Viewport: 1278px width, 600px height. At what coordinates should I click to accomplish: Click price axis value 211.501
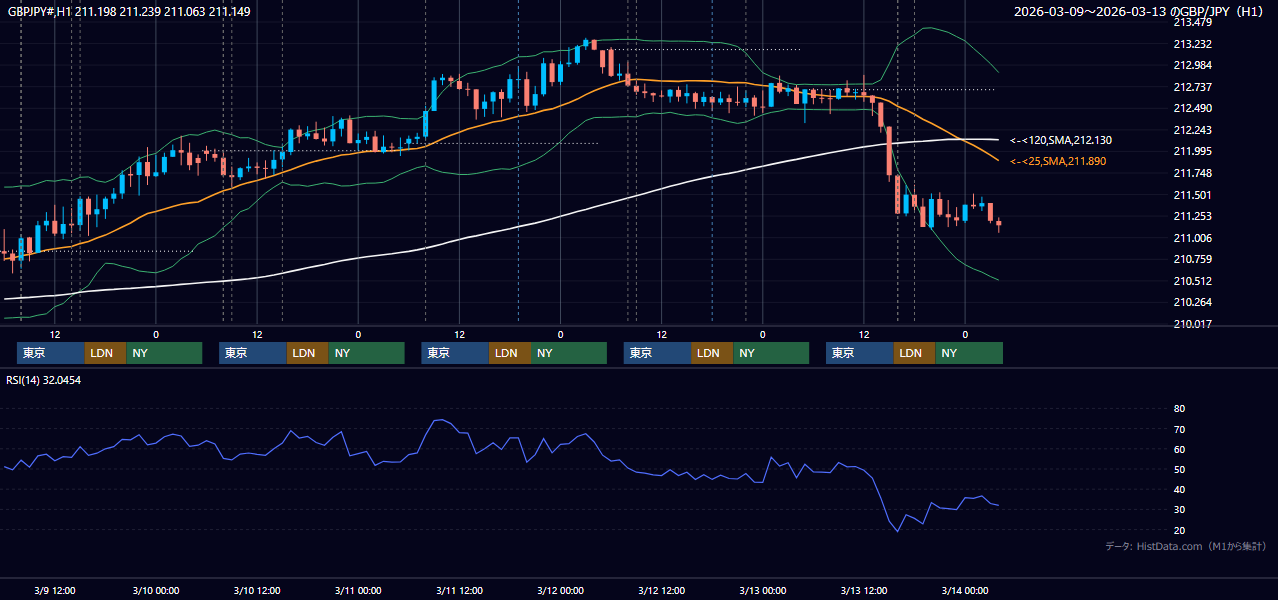click(1192, 195)
